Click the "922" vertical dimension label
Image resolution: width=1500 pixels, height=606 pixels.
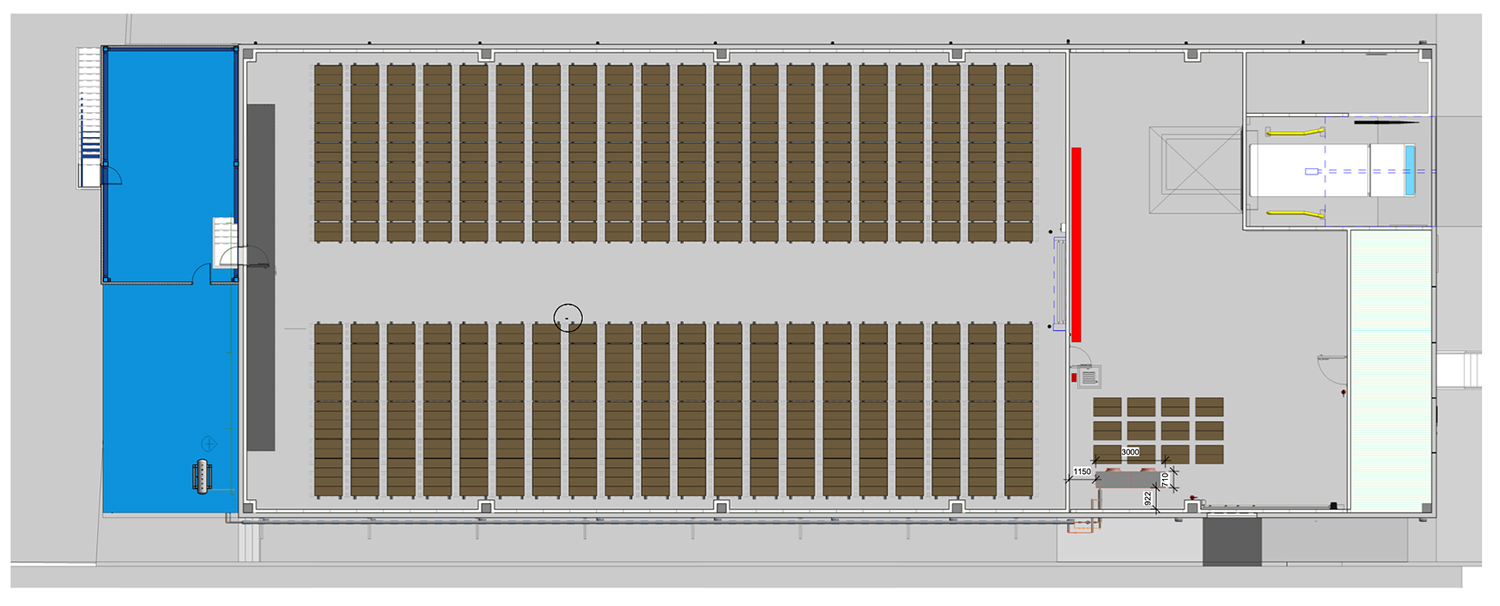point(1149,497)
